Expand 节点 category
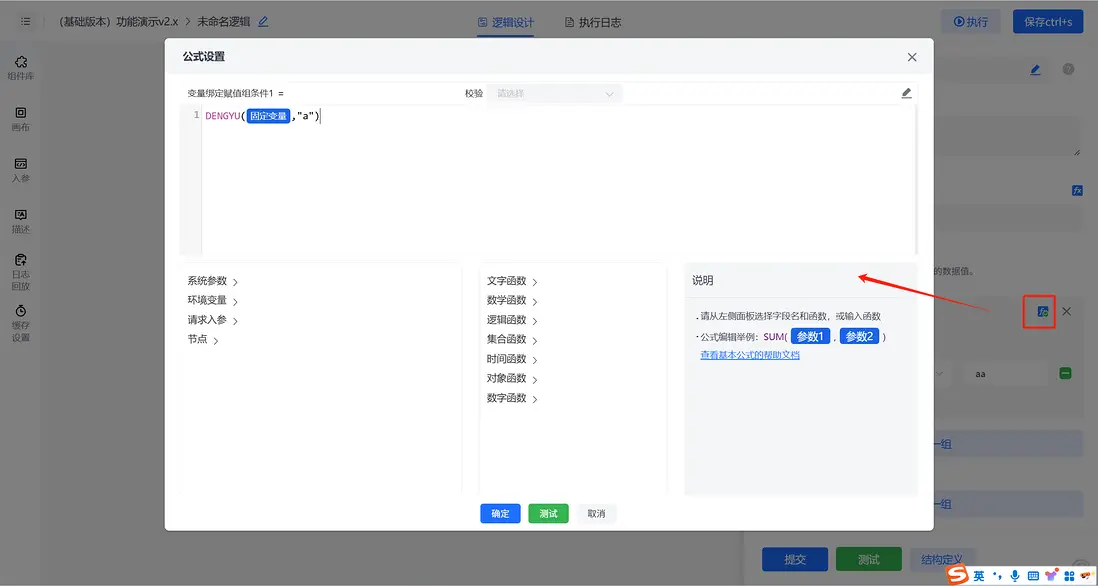This screenshot has height=586, width=1098. [x=202, y=340]
